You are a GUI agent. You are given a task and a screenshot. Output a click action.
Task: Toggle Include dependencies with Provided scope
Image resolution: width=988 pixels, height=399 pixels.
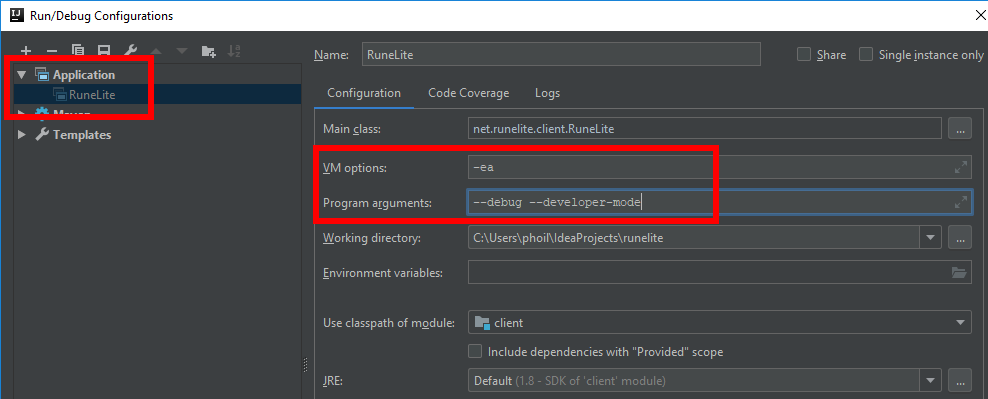tap(476, 351)
